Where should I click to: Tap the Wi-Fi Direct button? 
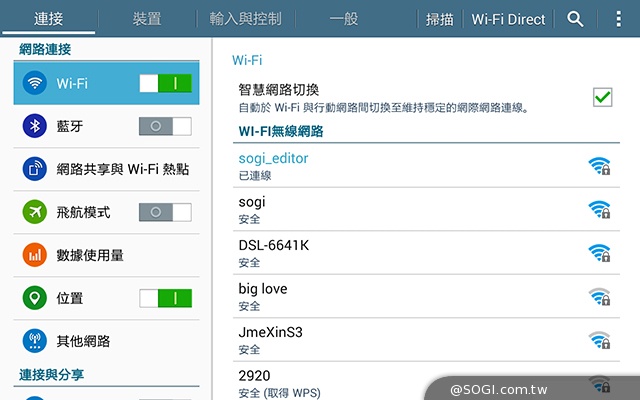point(508,19)
